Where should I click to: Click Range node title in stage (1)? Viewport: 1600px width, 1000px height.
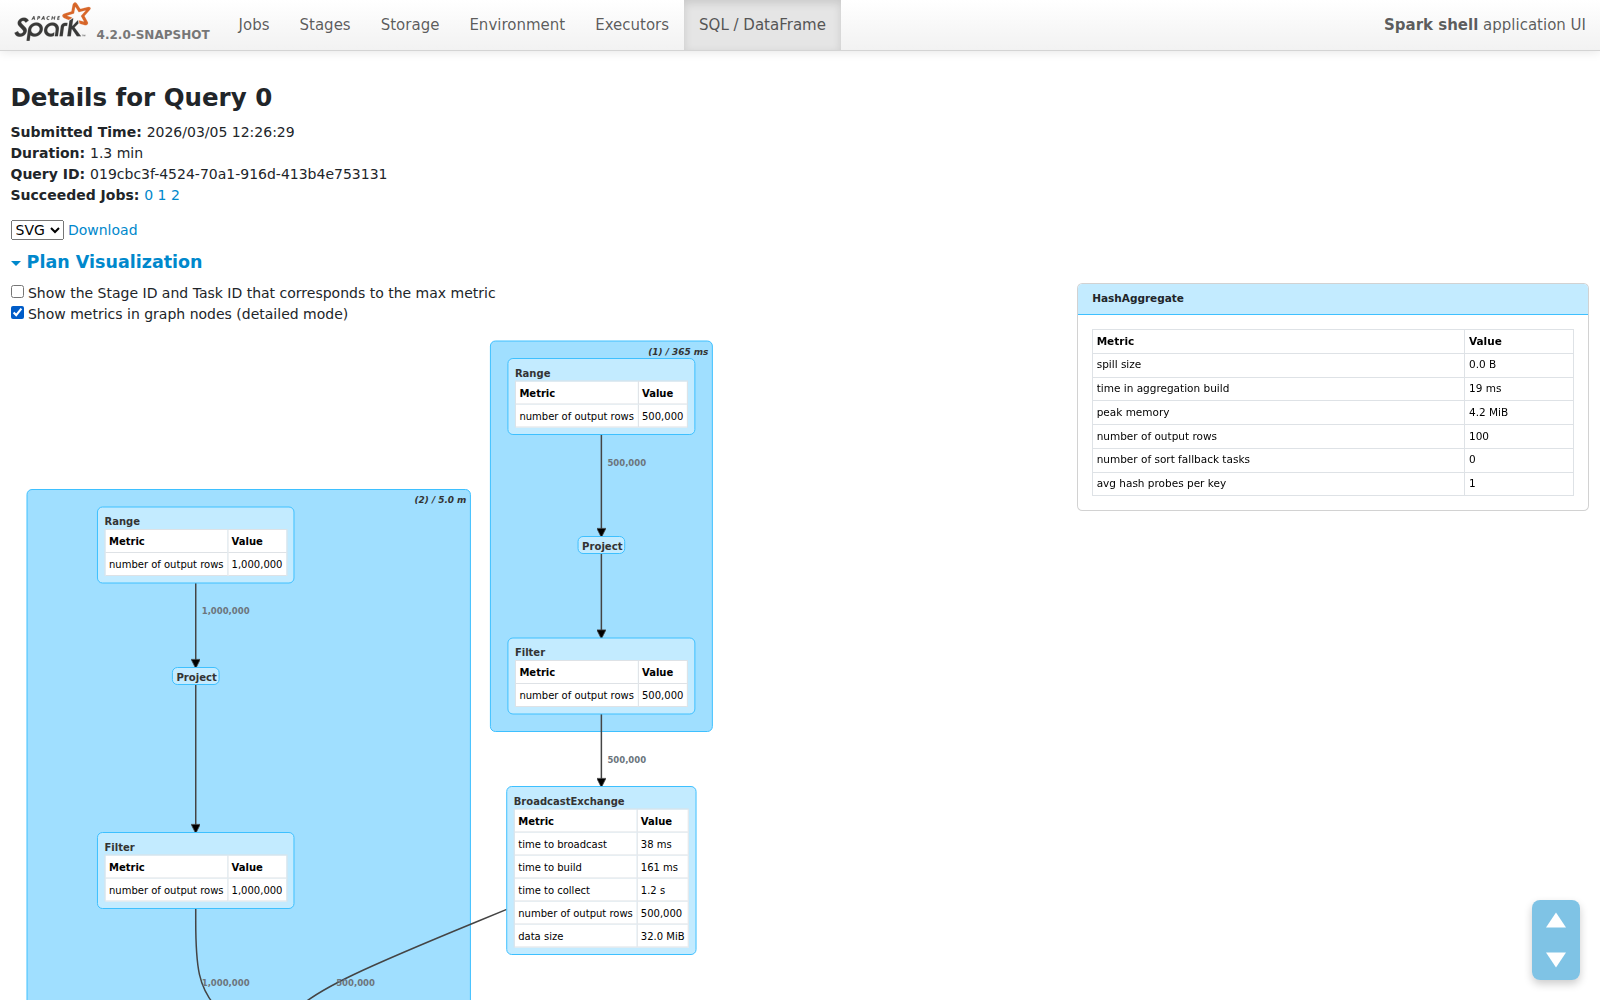[x=533, y=373]
